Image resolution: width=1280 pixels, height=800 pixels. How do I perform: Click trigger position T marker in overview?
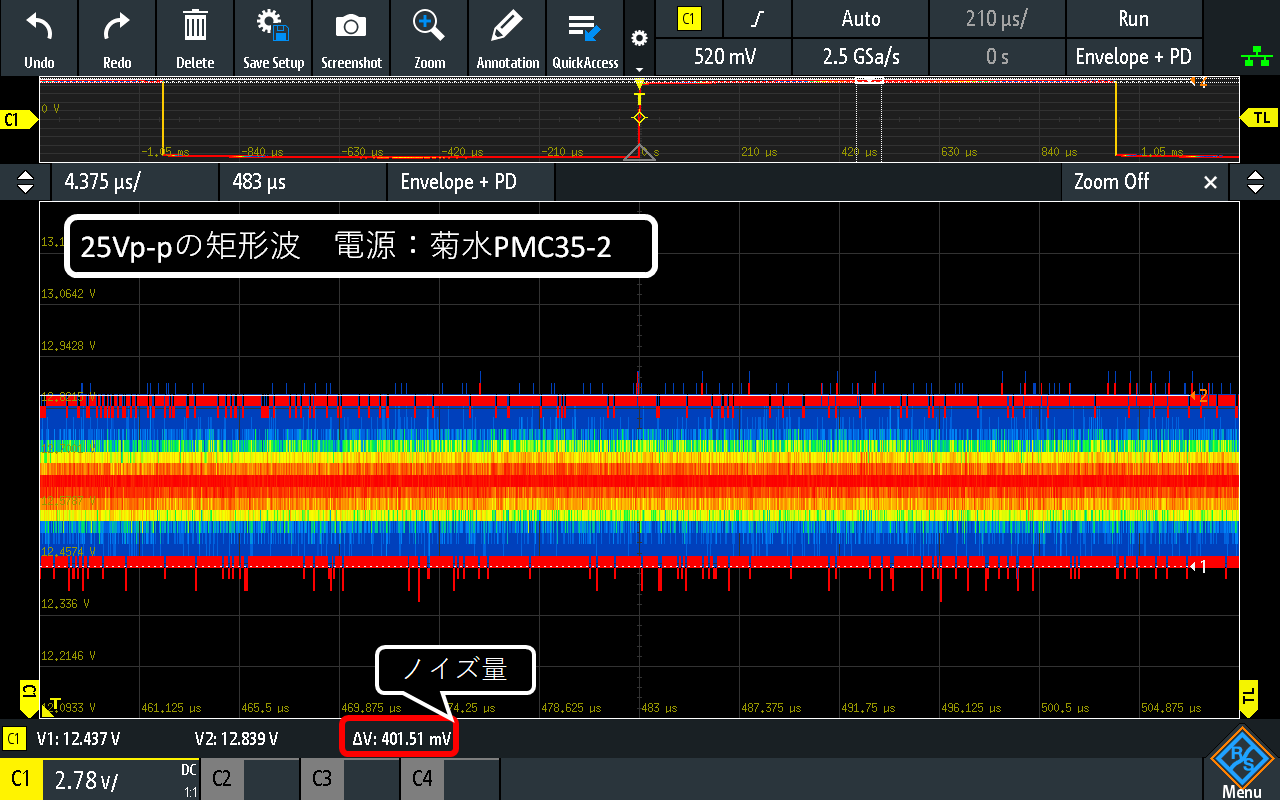[640, 99]
